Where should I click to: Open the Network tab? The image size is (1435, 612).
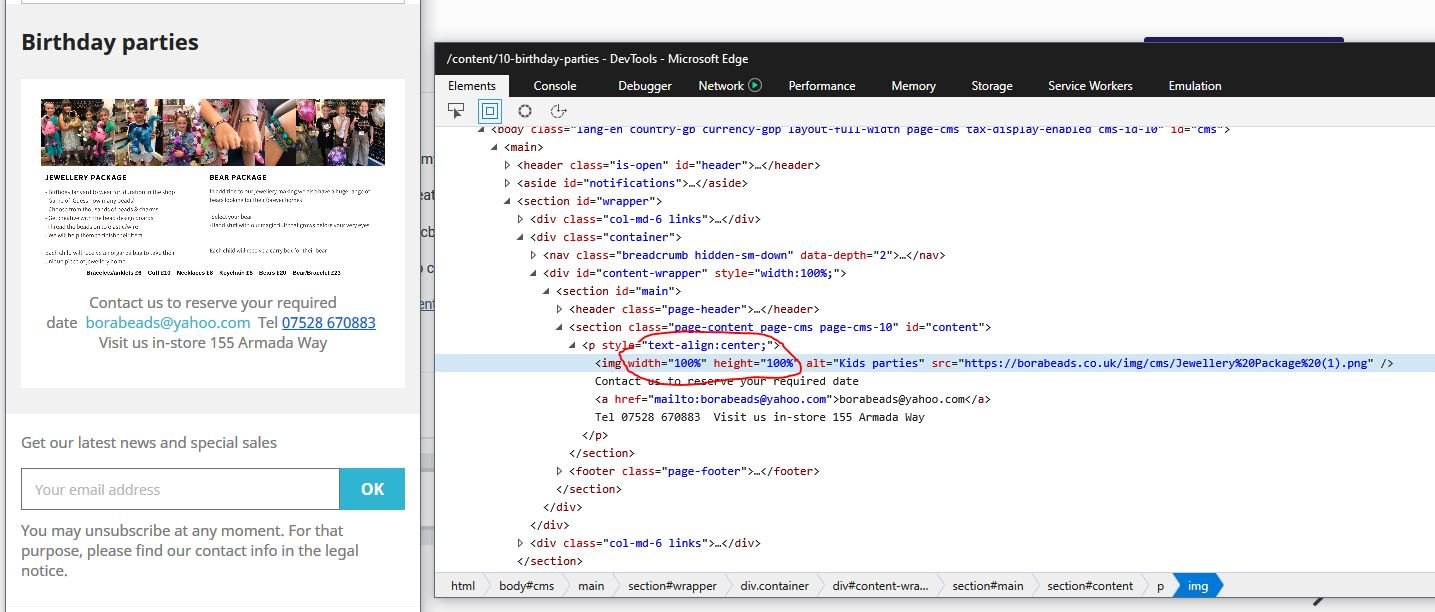pyautogui.click(x=721, y=86)
